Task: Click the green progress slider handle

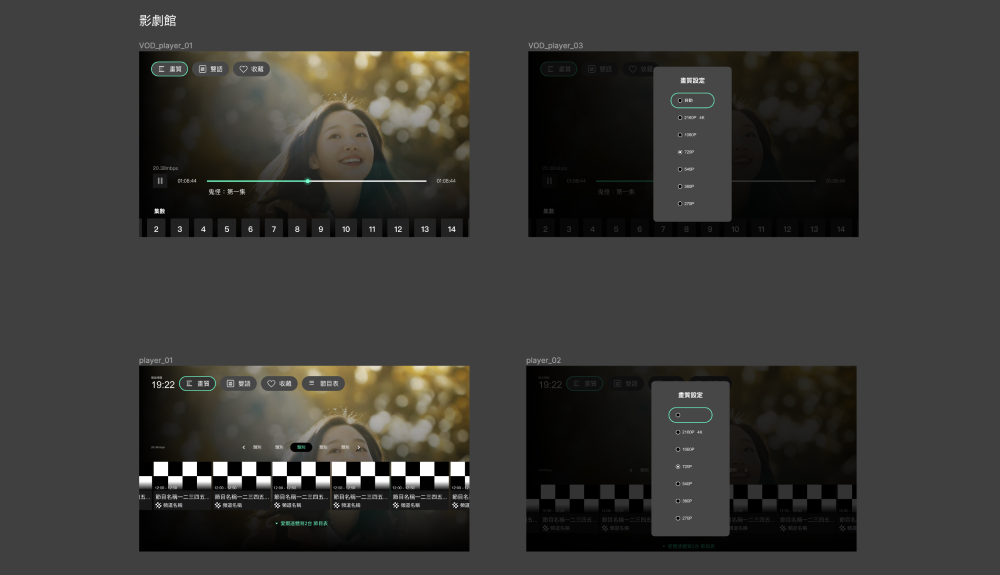Action: [x=307, y=181]
